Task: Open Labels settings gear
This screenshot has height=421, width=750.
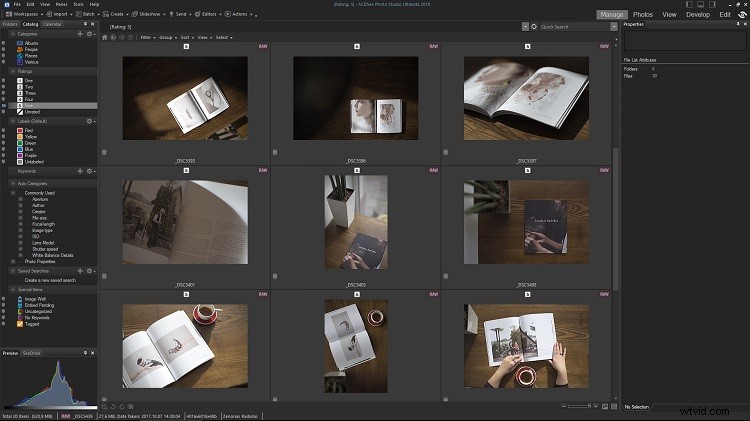Action: tap(90, 122)
